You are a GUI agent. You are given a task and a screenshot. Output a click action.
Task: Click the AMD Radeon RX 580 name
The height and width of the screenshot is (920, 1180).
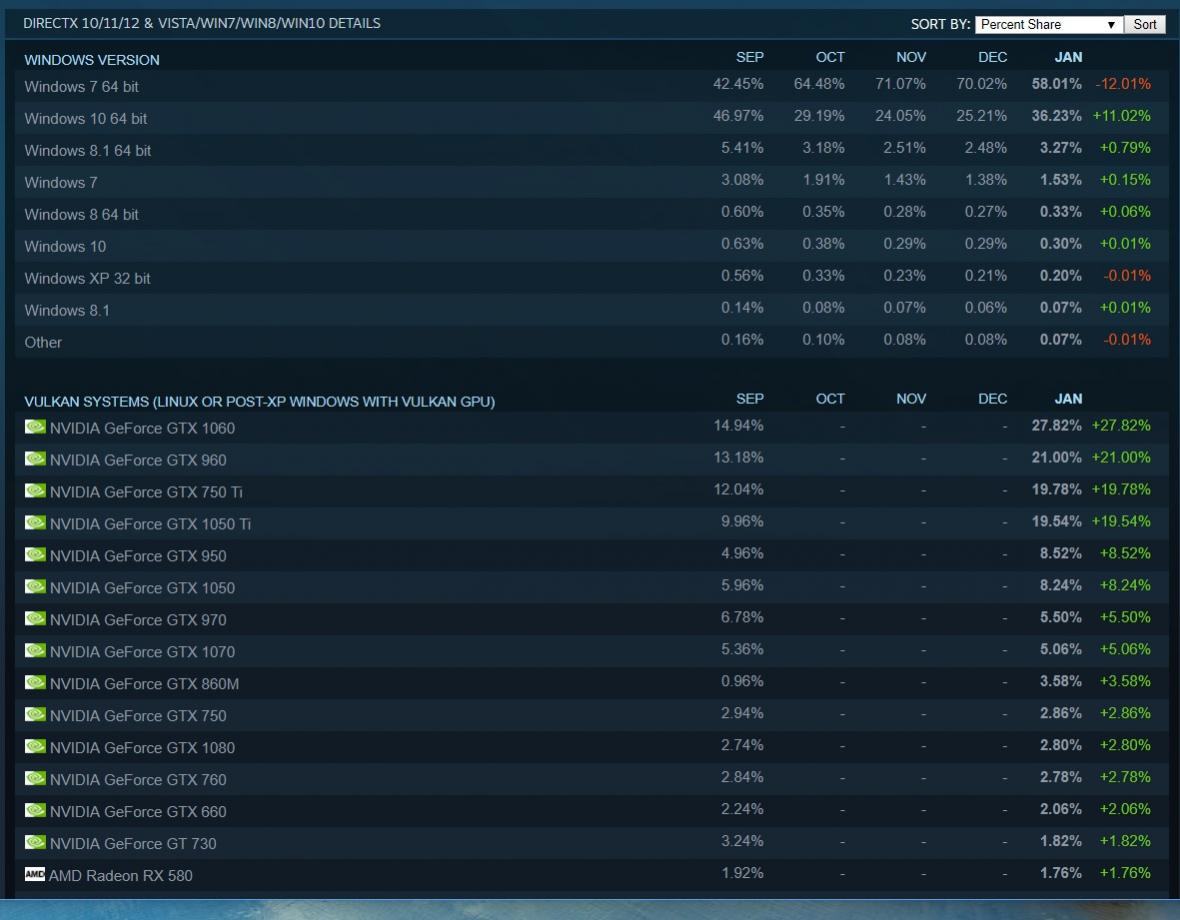pos(120,876)
